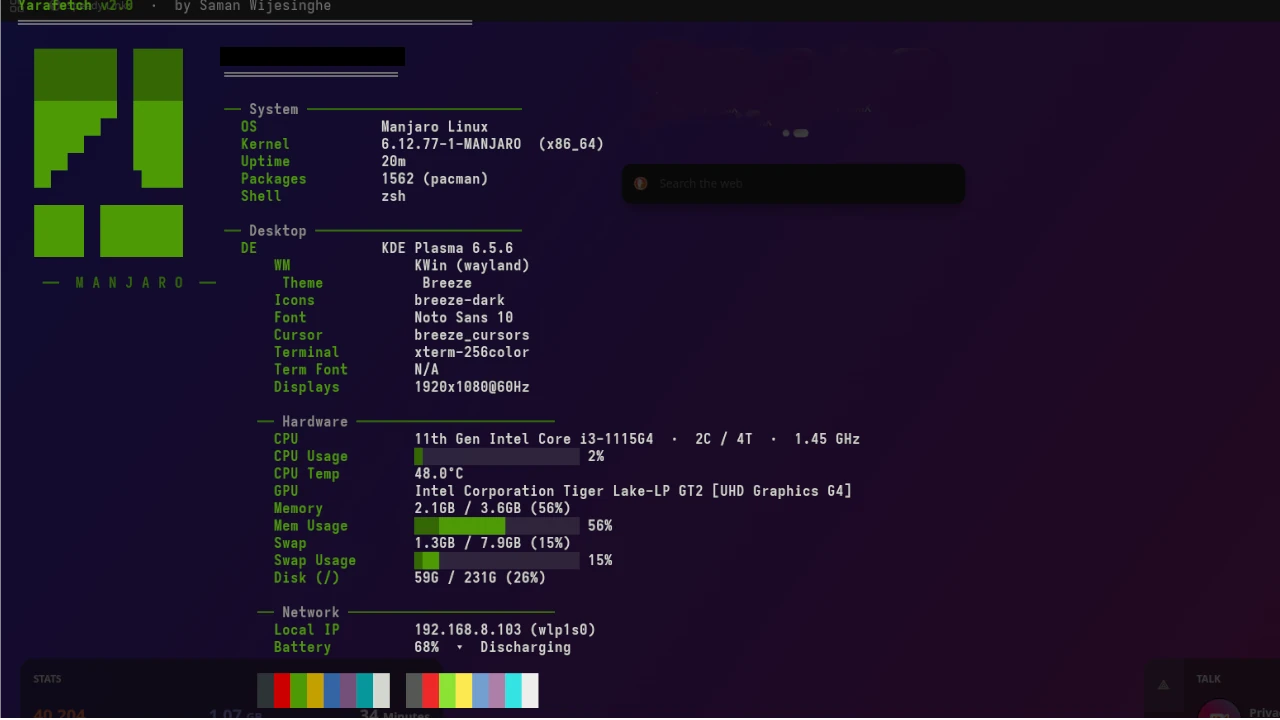Open the TALK panel header
This screenshot has width=1280, height=720.
coord(1208,679)
